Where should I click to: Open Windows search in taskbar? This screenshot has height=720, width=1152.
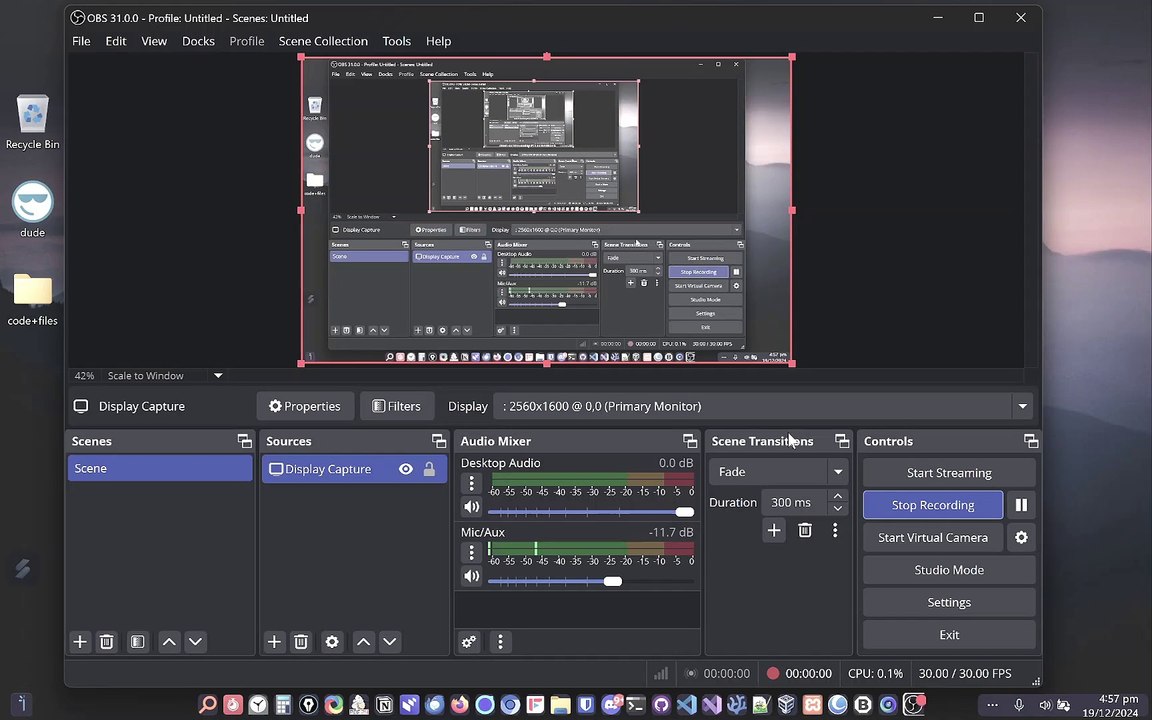(208, 705)
